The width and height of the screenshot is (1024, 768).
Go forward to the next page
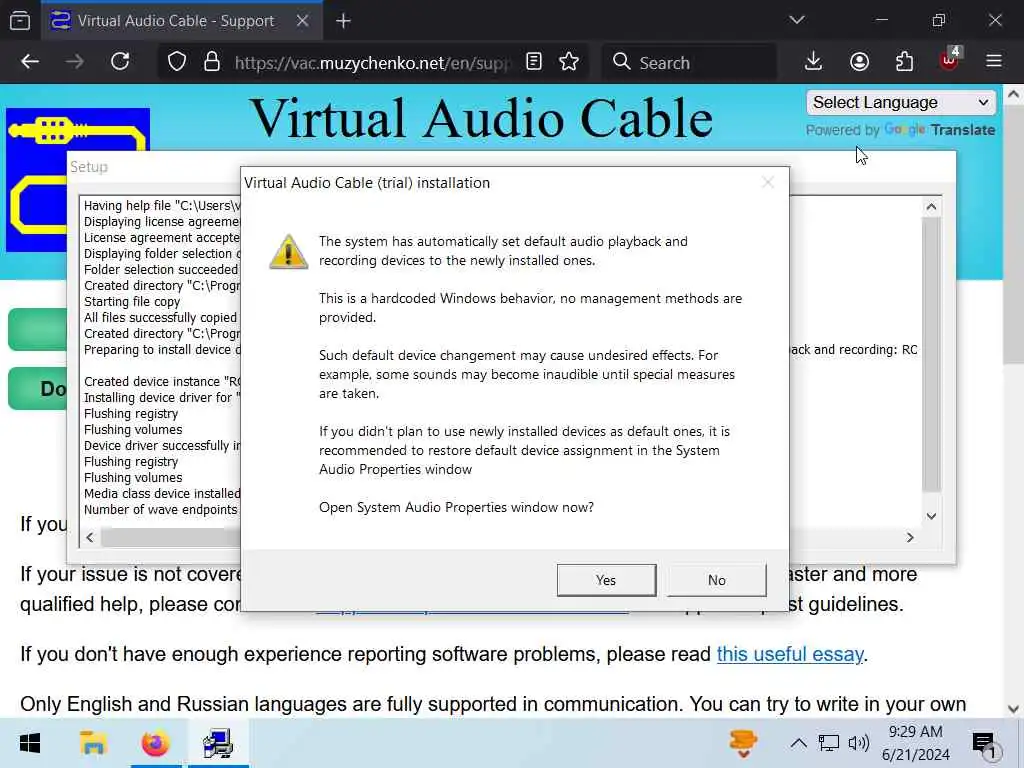(75, 62)
